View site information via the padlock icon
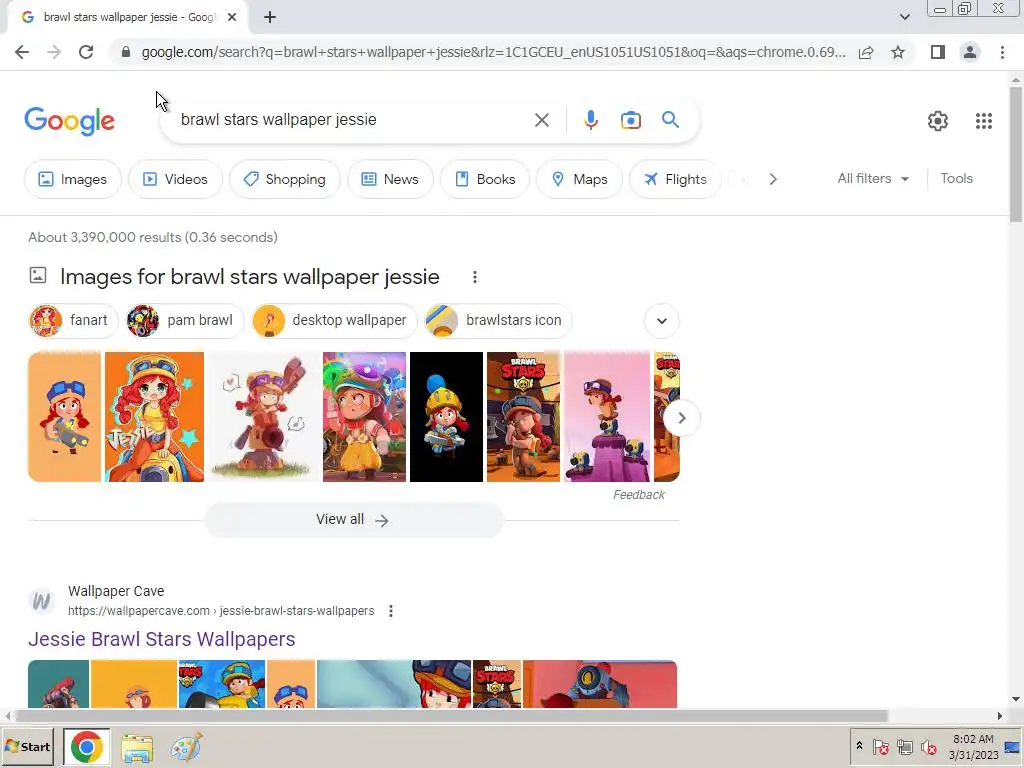This screenshot has width=1024, height=768. click(x=126, y=52)
